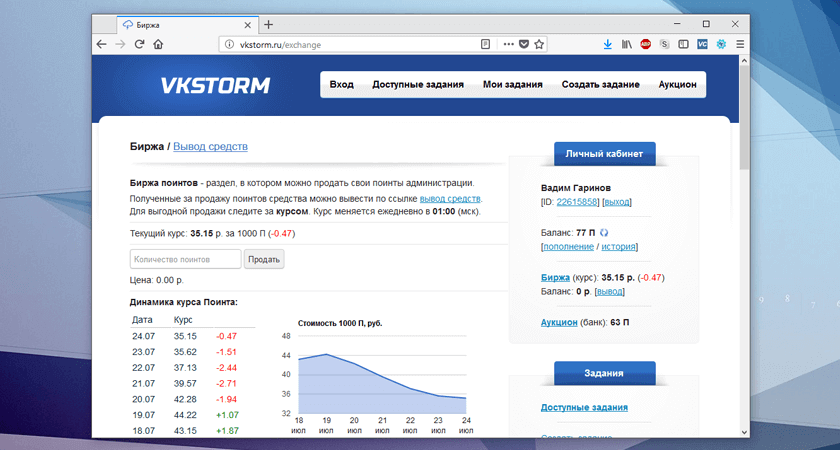Click the вывод средств link in description
Screen dimensions: 840x450
tap(450, 199)
